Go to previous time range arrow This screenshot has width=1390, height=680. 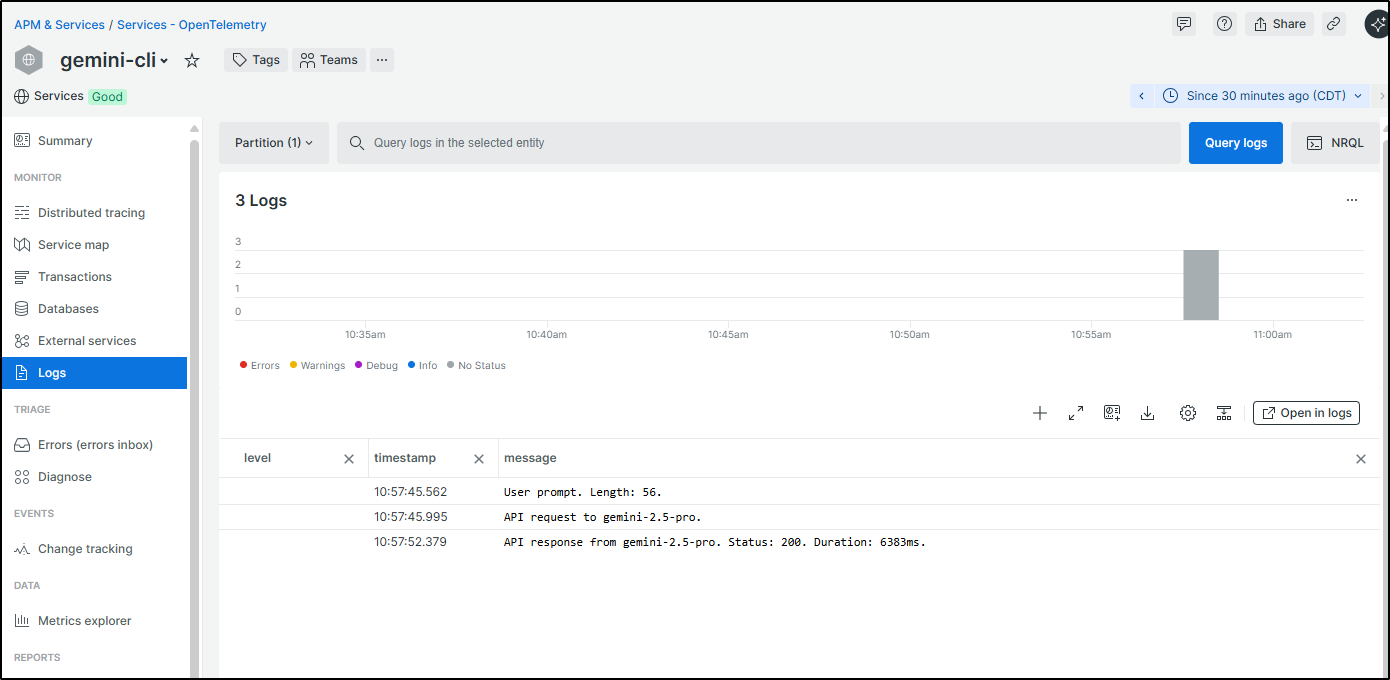coord(1141,96)
